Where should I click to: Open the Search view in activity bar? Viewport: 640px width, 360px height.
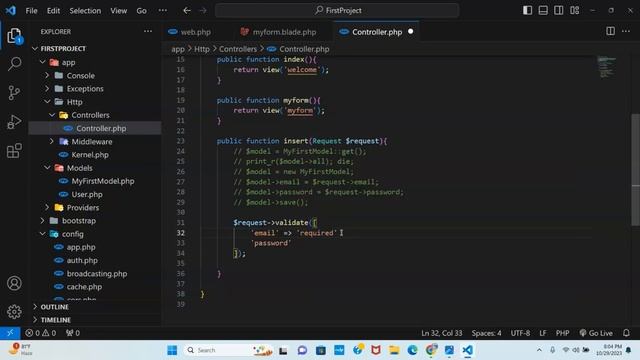(14, 64)
